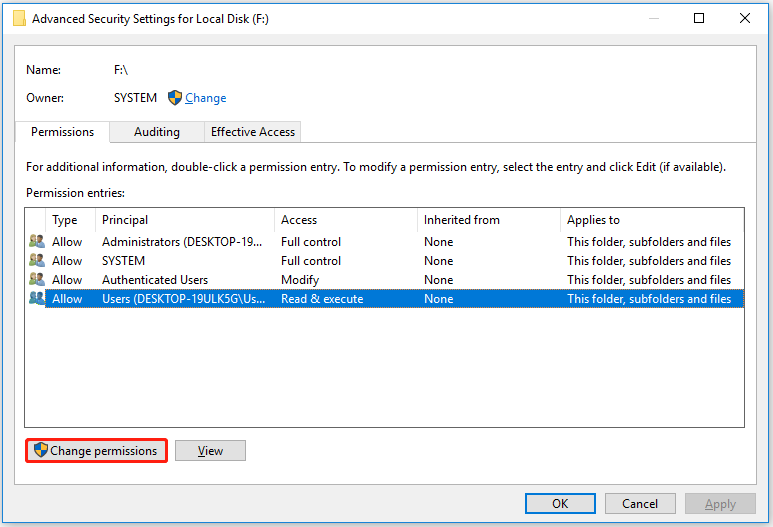The width and height of the screenshot is (773, 527).
Task: Click Allow in the Authenticated Users row
Action: (x=67, y=280)
